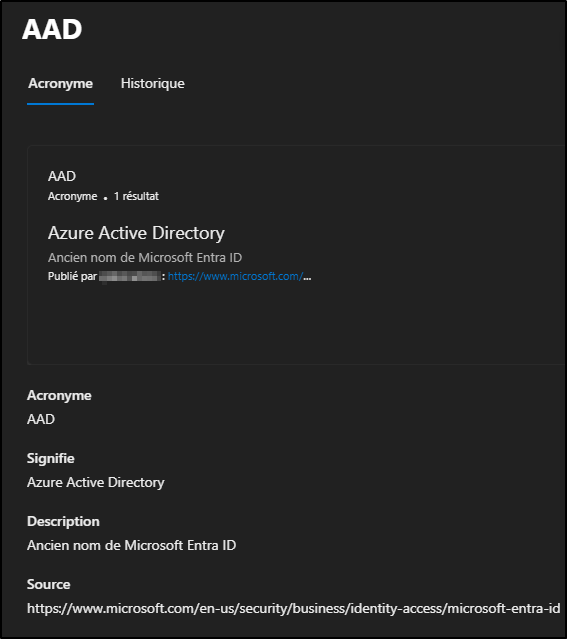Click the Signifie field label
Screen dimensions: 567x639
coord(51,458)
